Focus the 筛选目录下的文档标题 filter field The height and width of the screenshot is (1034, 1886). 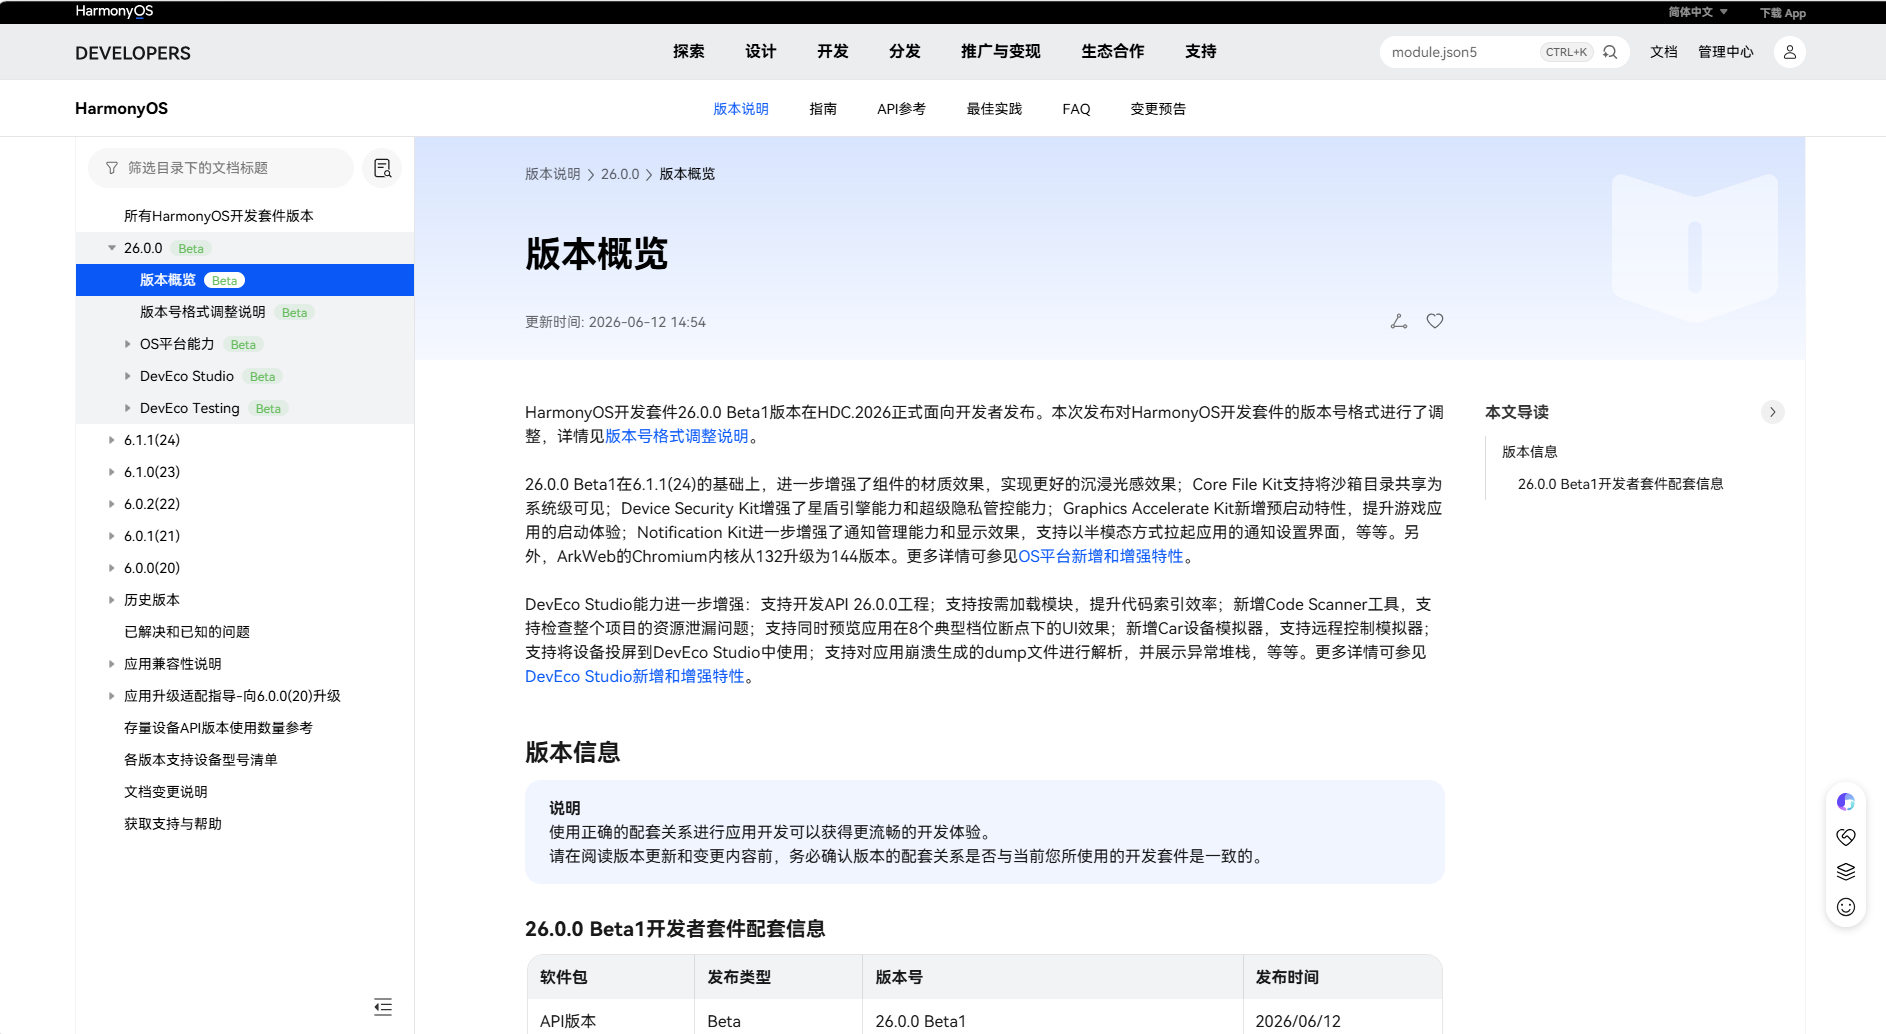click(x=221, y=168)
